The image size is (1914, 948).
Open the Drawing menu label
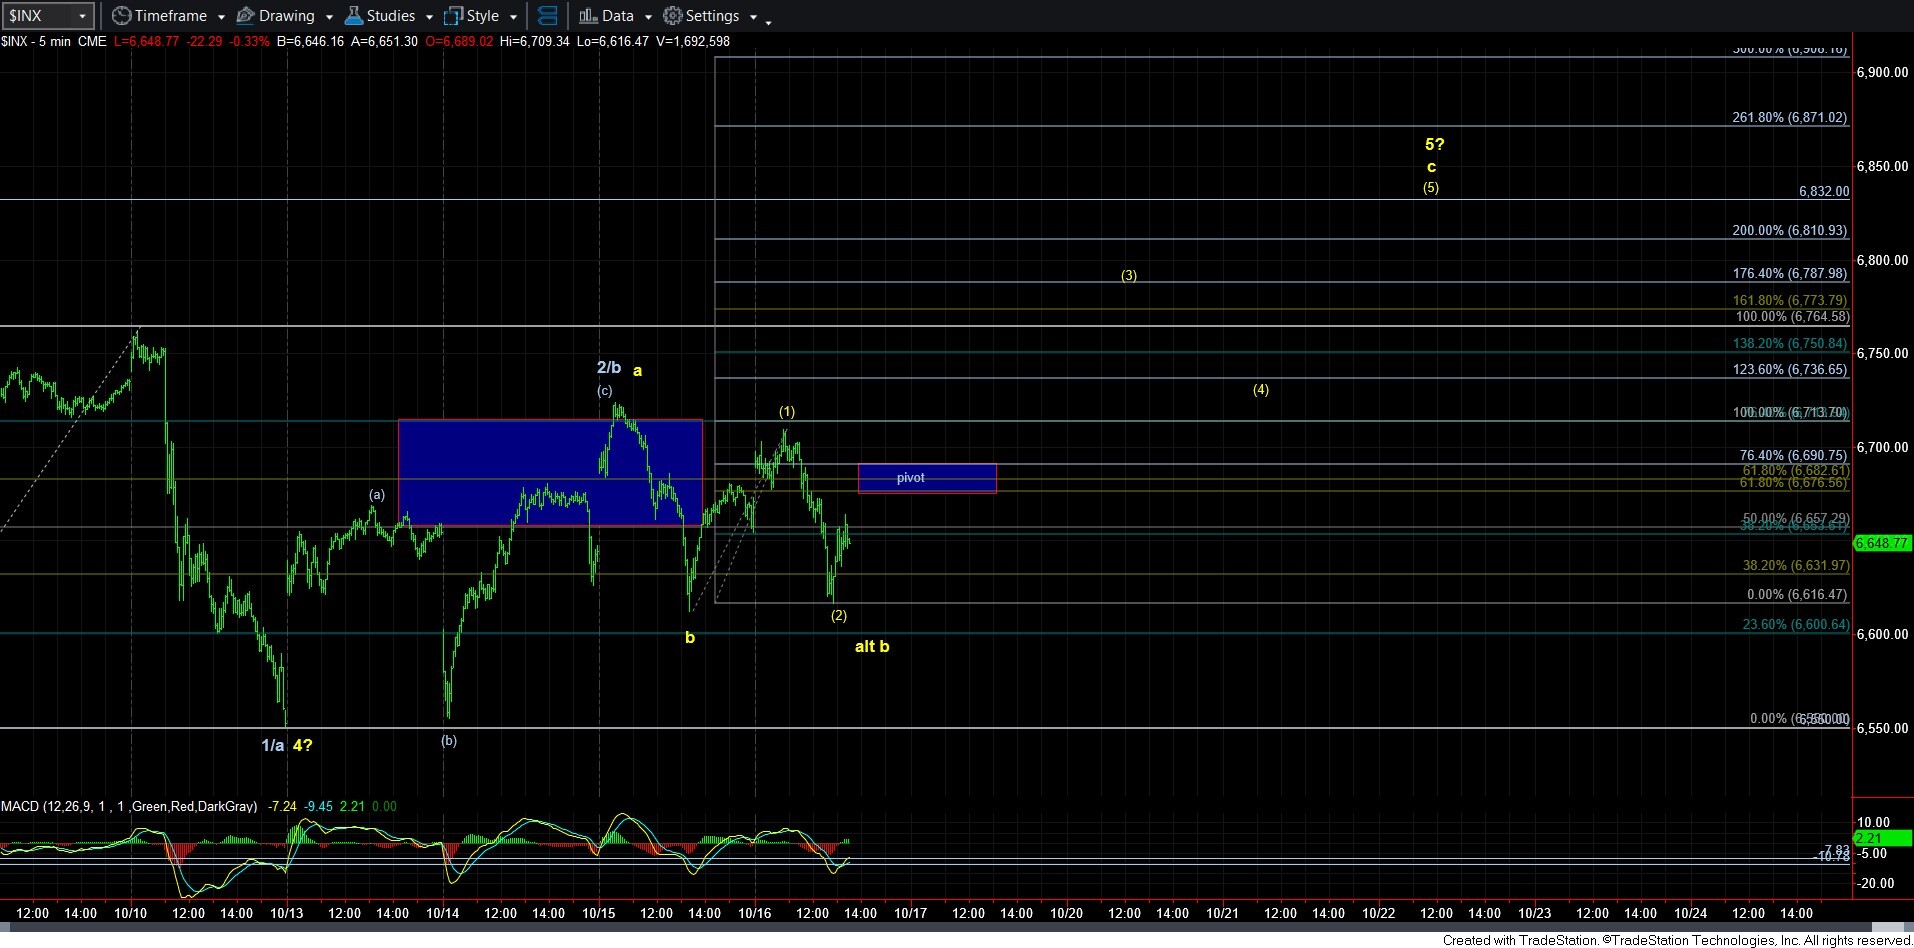point(286,16)
